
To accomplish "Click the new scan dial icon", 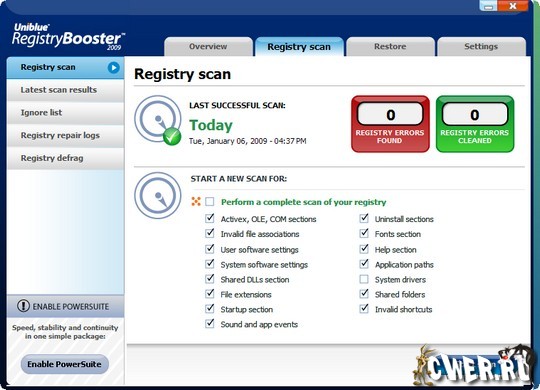I will pyautogui.click(x=158, y=195).
